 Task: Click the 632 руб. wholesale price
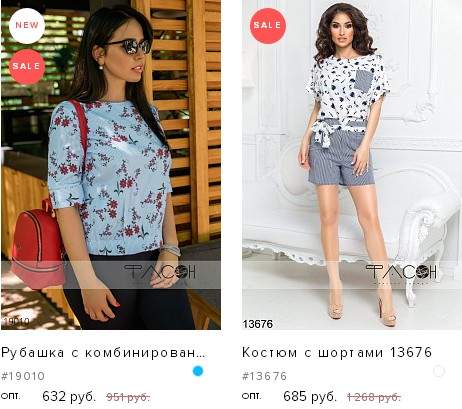click(x=69, y=396)
